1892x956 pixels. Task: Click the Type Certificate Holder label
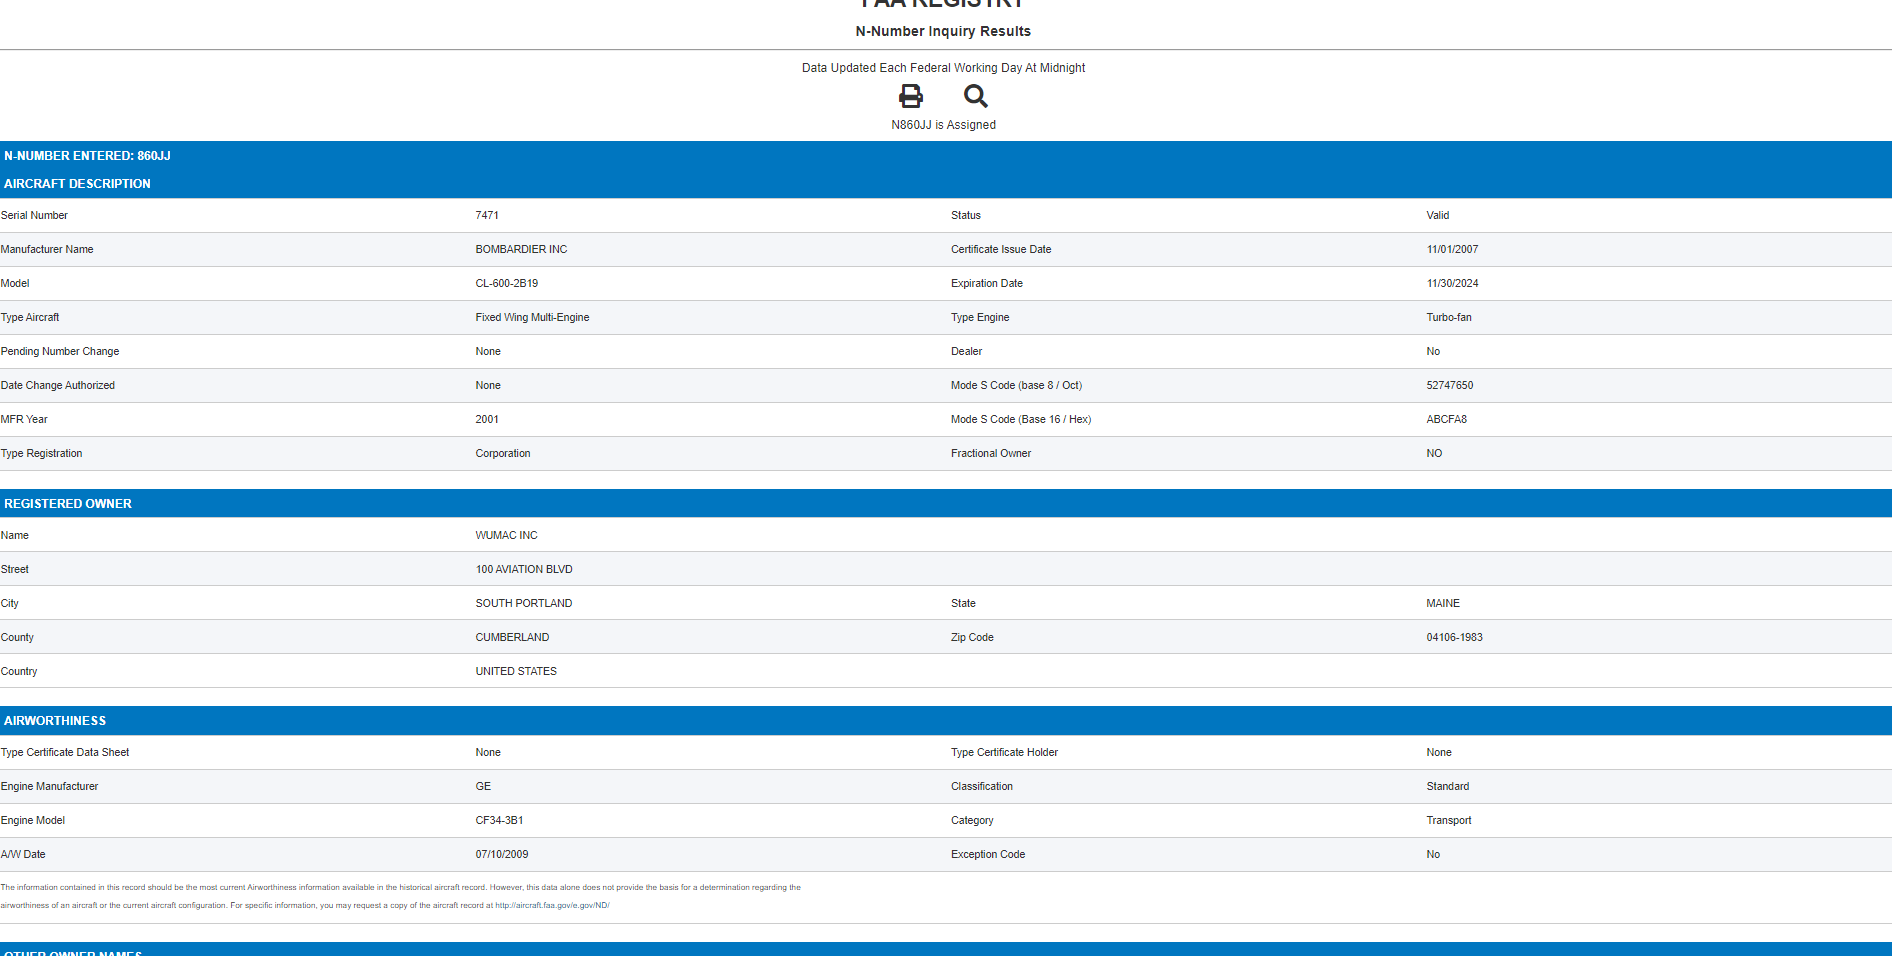click(1004, 752)
